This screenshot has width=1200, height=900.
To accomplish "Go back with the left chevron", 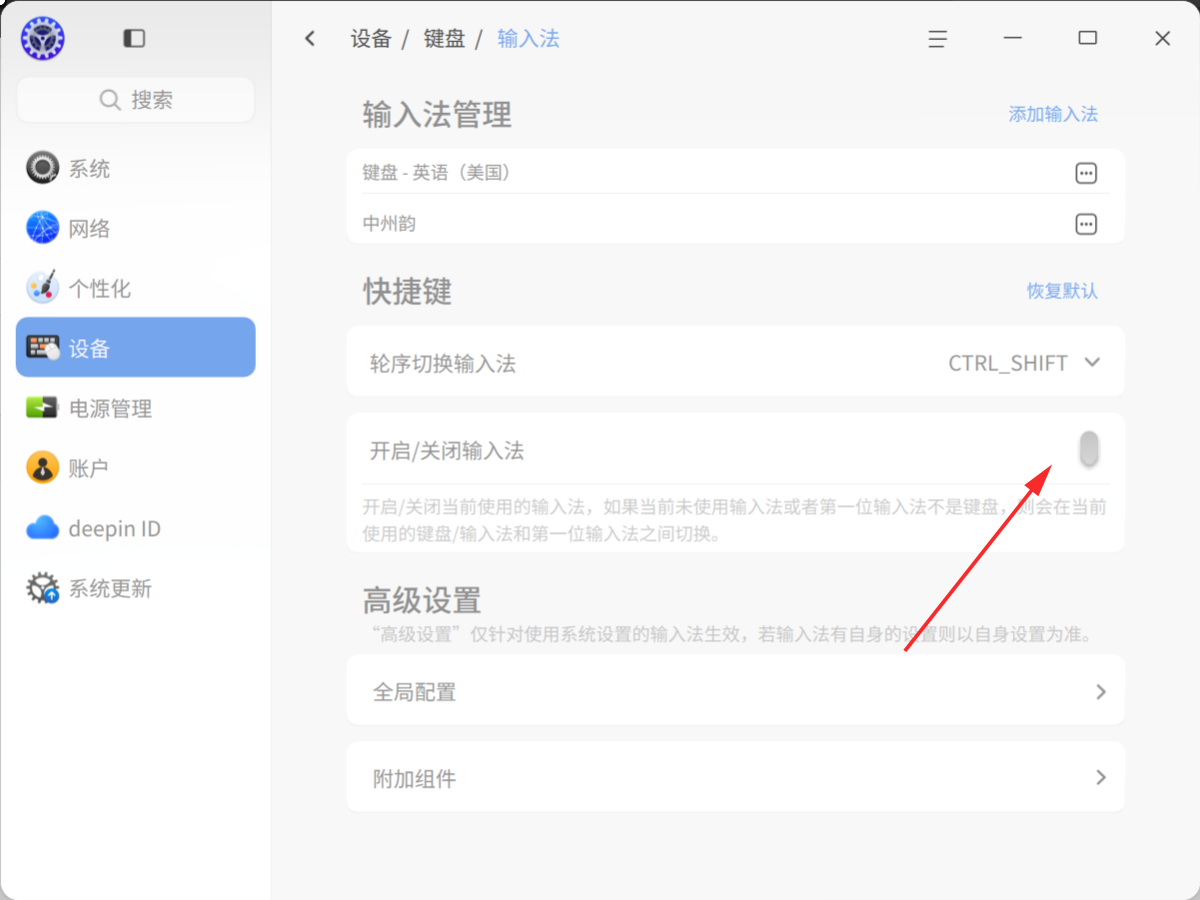I will pos(310,38).
